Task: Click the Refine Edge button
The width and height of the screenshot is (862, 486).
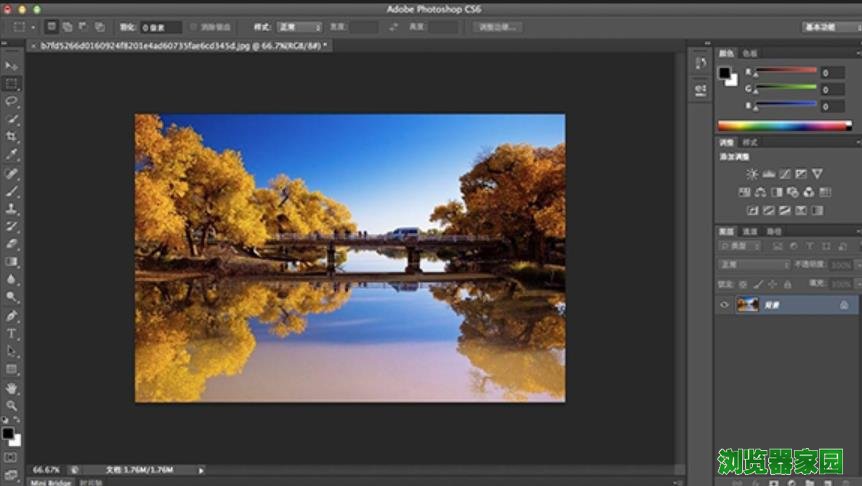Action: click(x=497, y=27)
